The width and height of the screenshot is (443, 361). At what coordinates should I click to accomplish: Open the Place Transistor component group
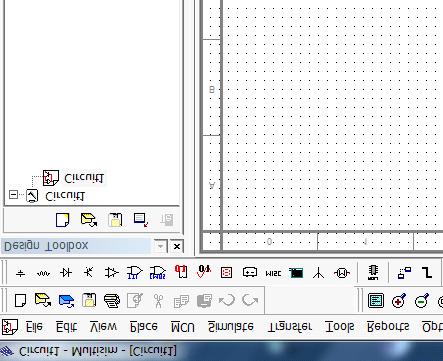88,273
